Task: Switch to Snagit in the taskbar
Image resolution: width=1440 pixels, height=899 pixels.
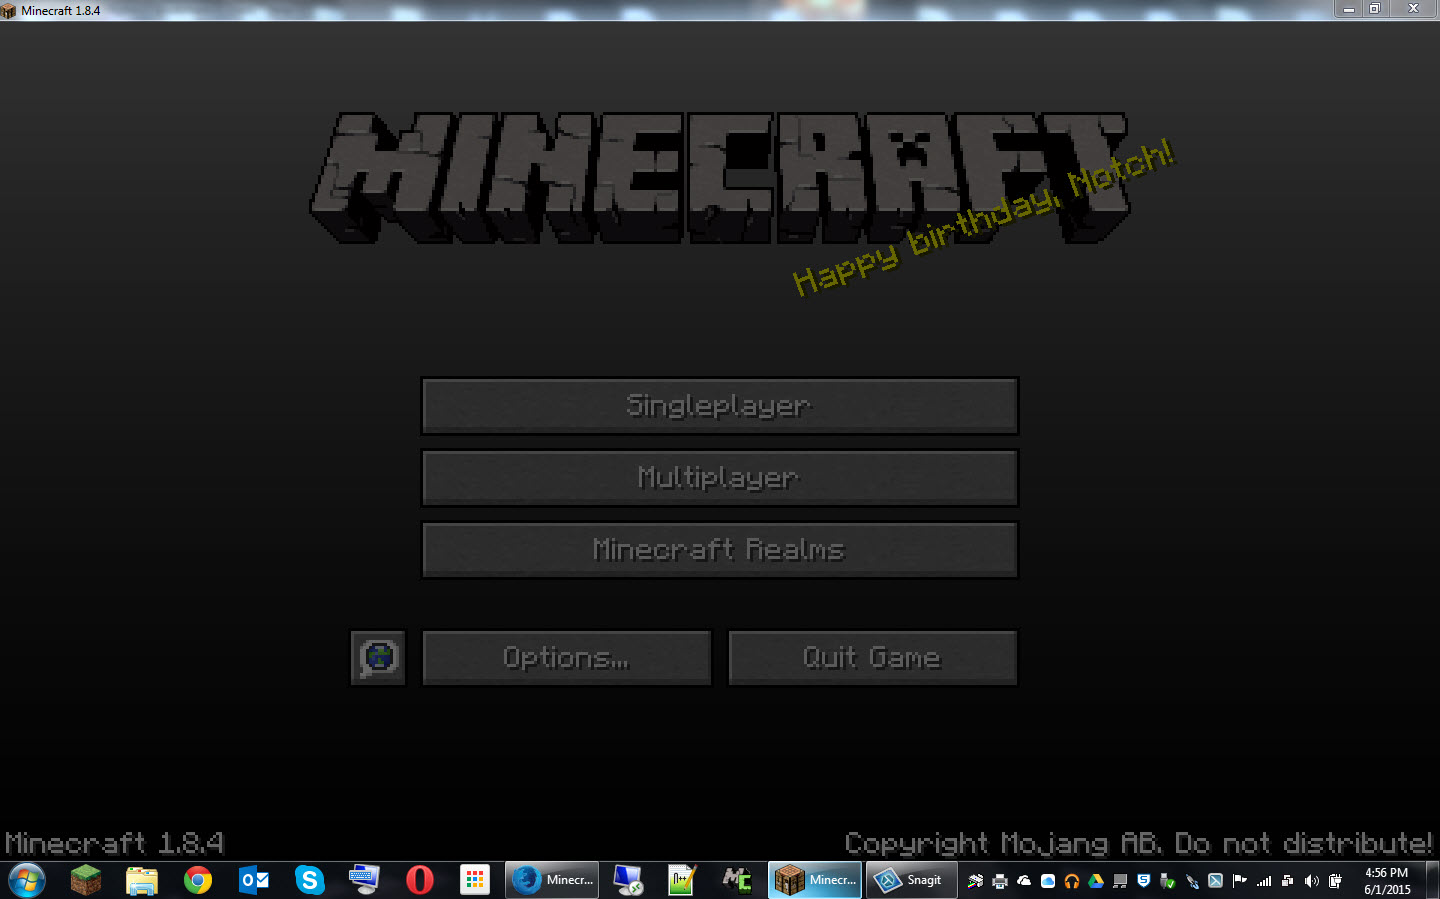Action: coord(910,880)
